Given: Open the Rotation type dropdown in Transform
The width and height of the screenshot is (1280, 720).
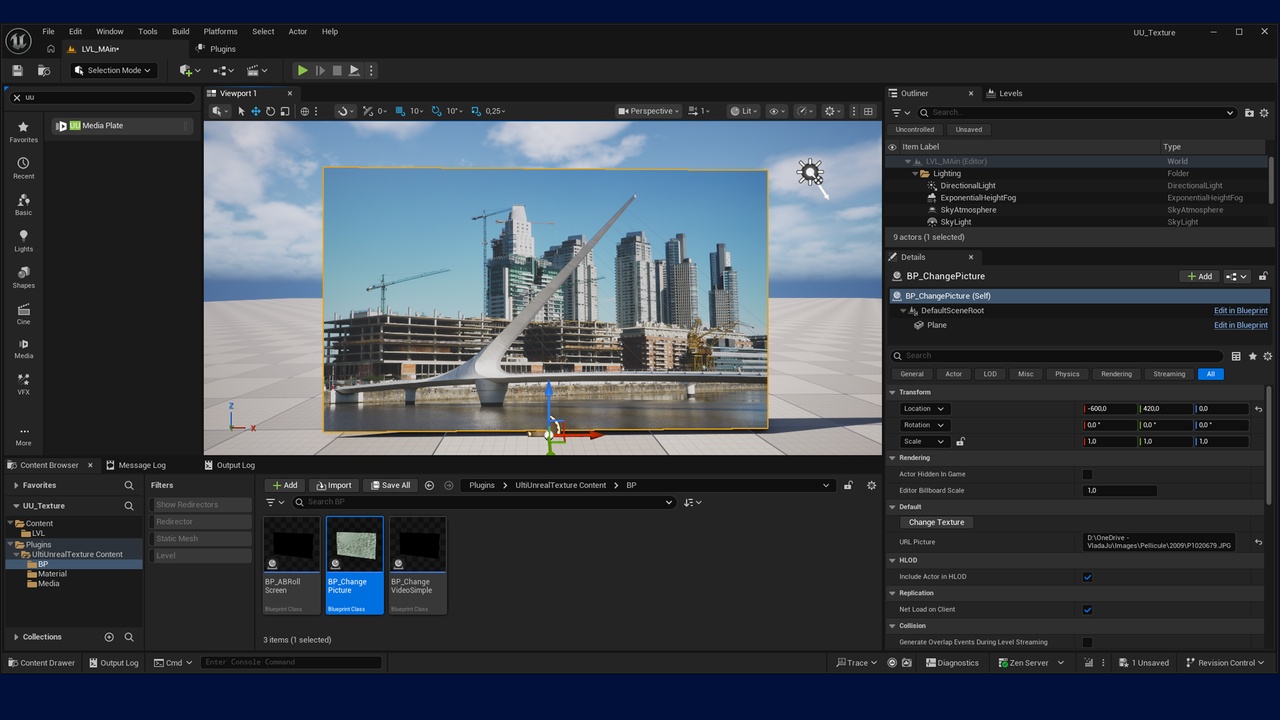Looking at the screenshot, I should pos(924,425).
